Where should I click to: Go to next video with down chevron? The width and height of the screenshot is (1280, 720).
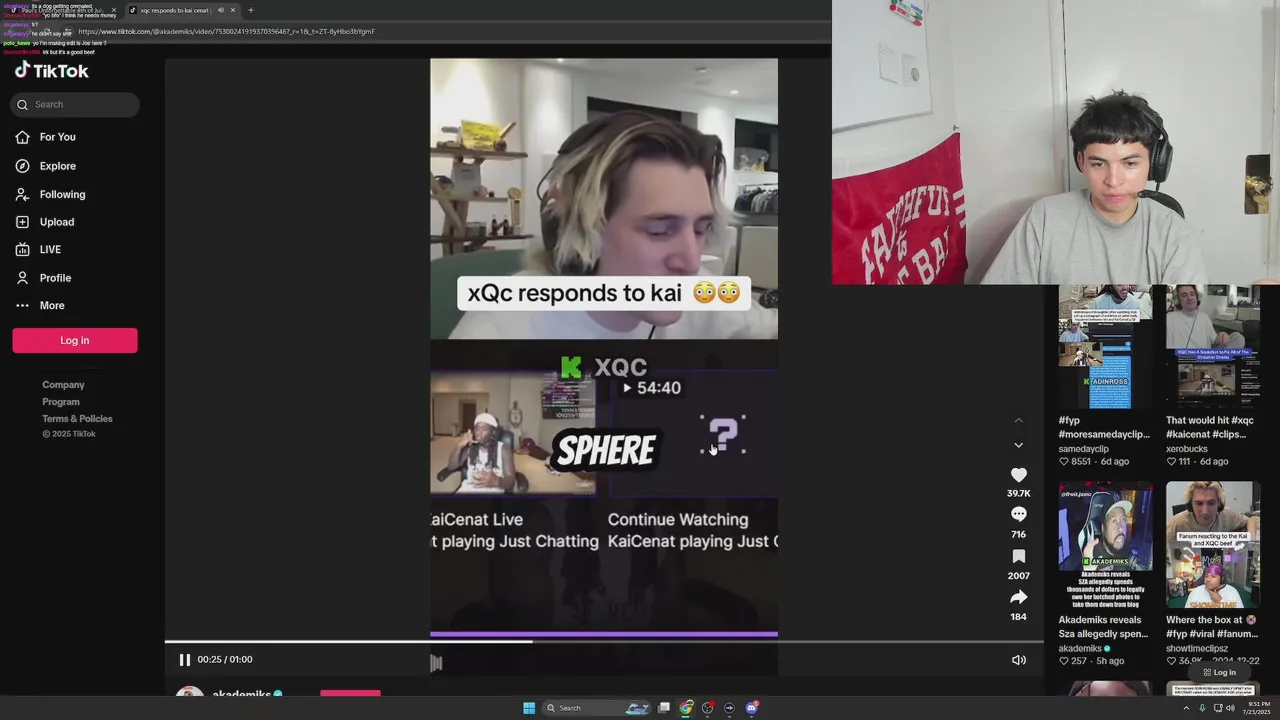pos(1018,445)
